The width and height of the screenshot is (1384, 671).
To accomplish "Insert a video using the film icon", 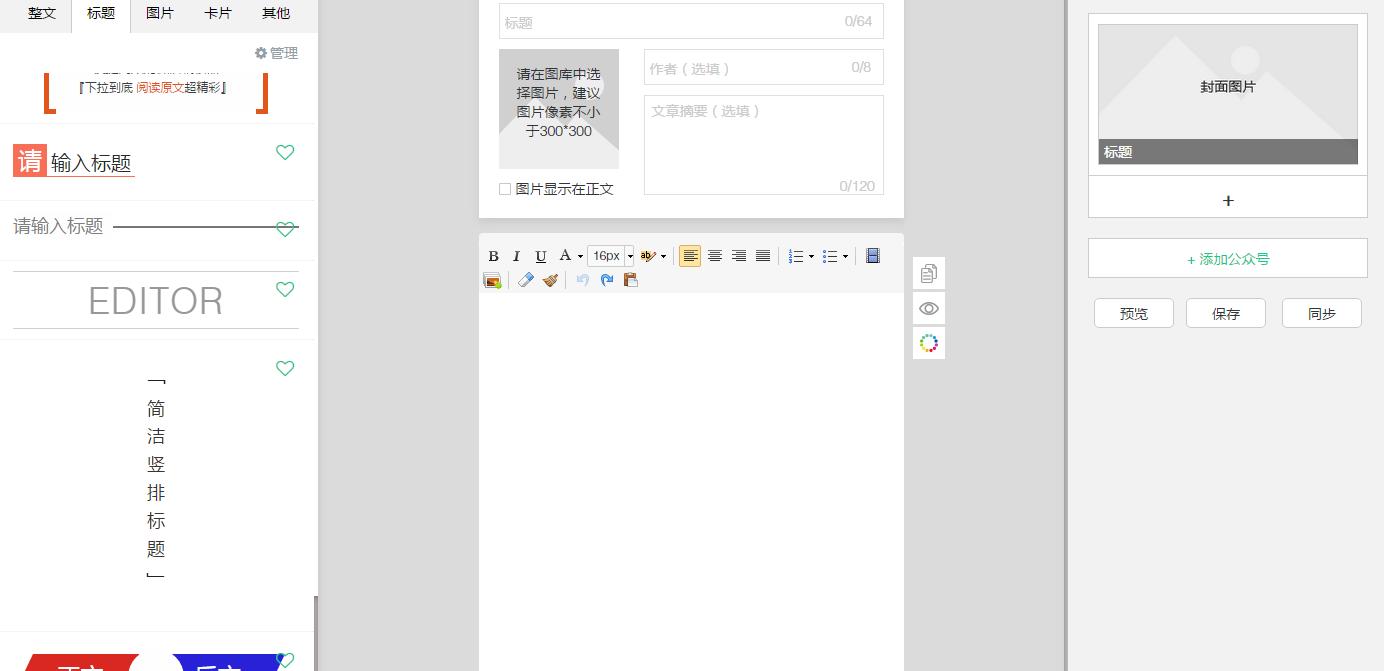I will (872, 255).
